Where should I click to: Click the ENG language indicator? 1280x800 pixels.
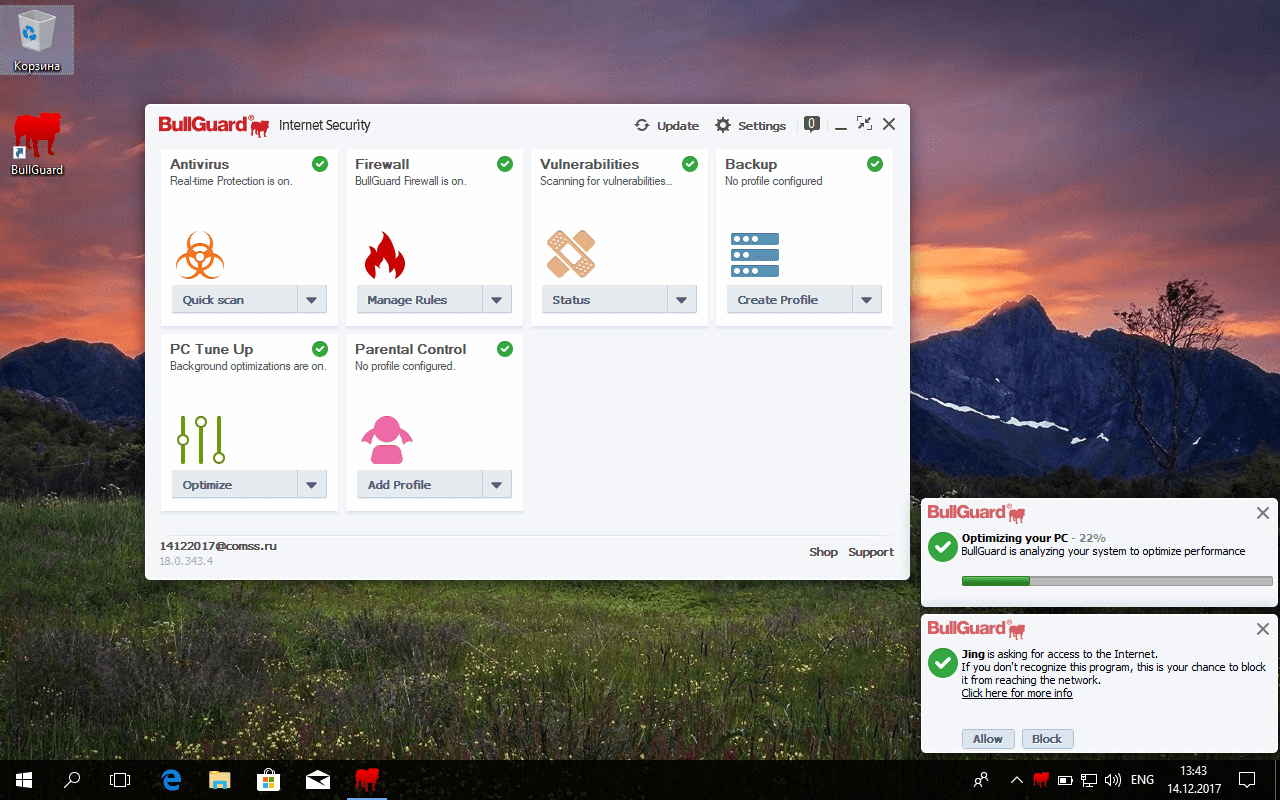(1142, 779)
